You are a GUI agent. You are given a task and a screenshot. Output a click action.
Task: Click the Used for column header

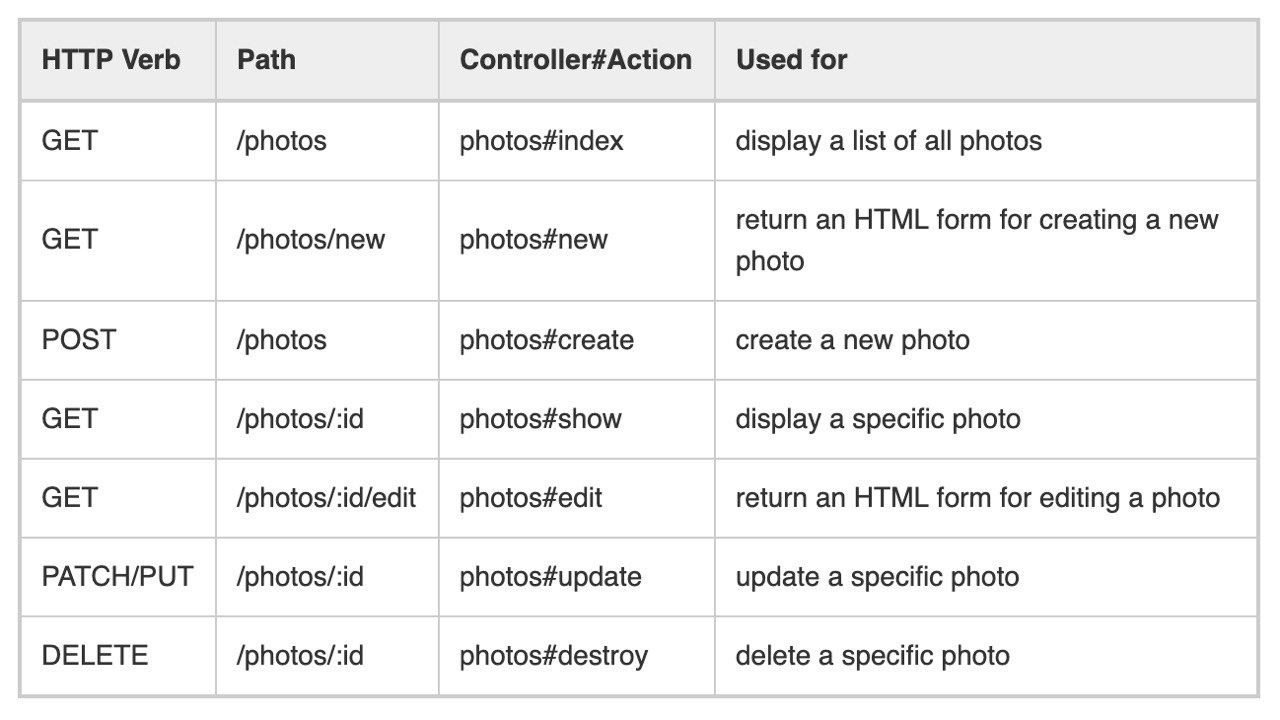pos(986,60)
